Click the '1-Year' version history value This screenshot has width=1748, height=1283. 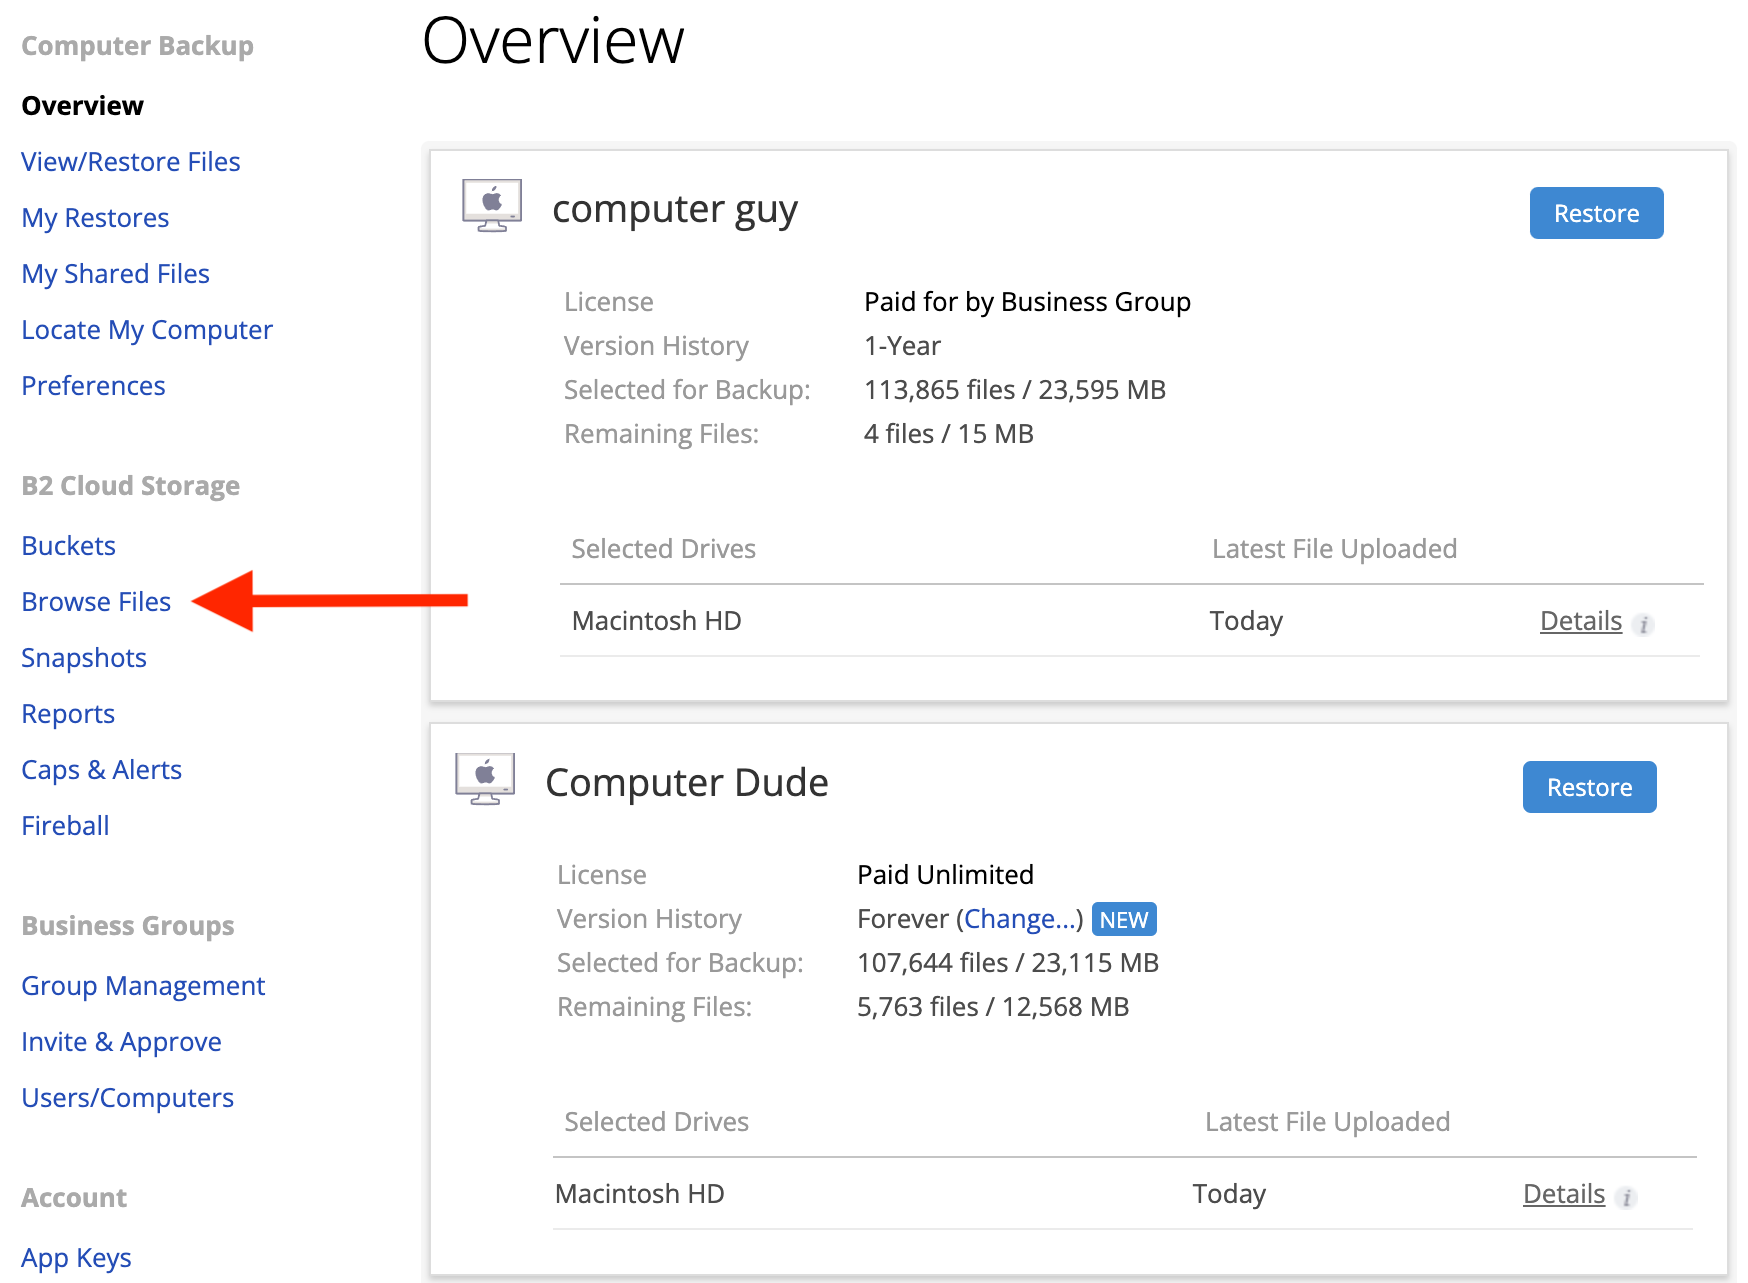point(902,346)
